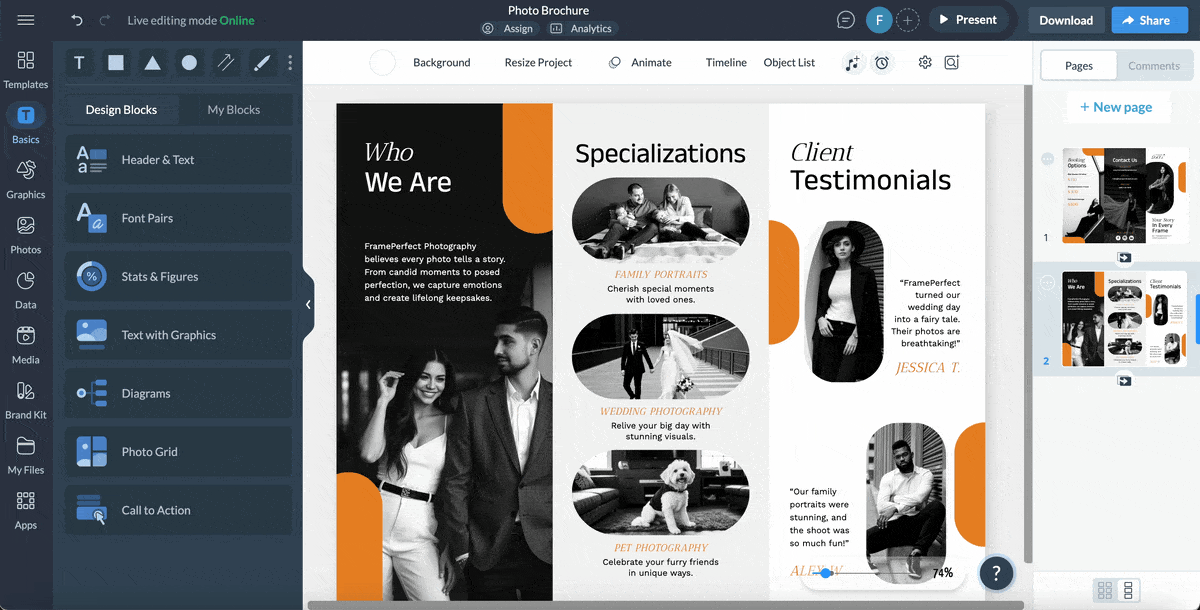1200x610 pixels.
Task: Open the audio music note icon
Action: pyautogui.click(x=852, y=63)
